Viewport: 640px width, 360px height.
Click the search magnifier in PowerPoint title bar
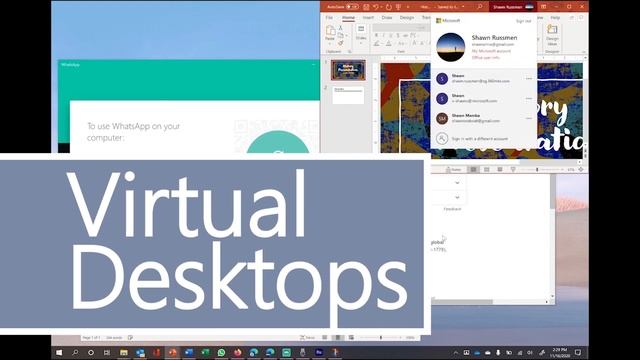coord(480,7)
